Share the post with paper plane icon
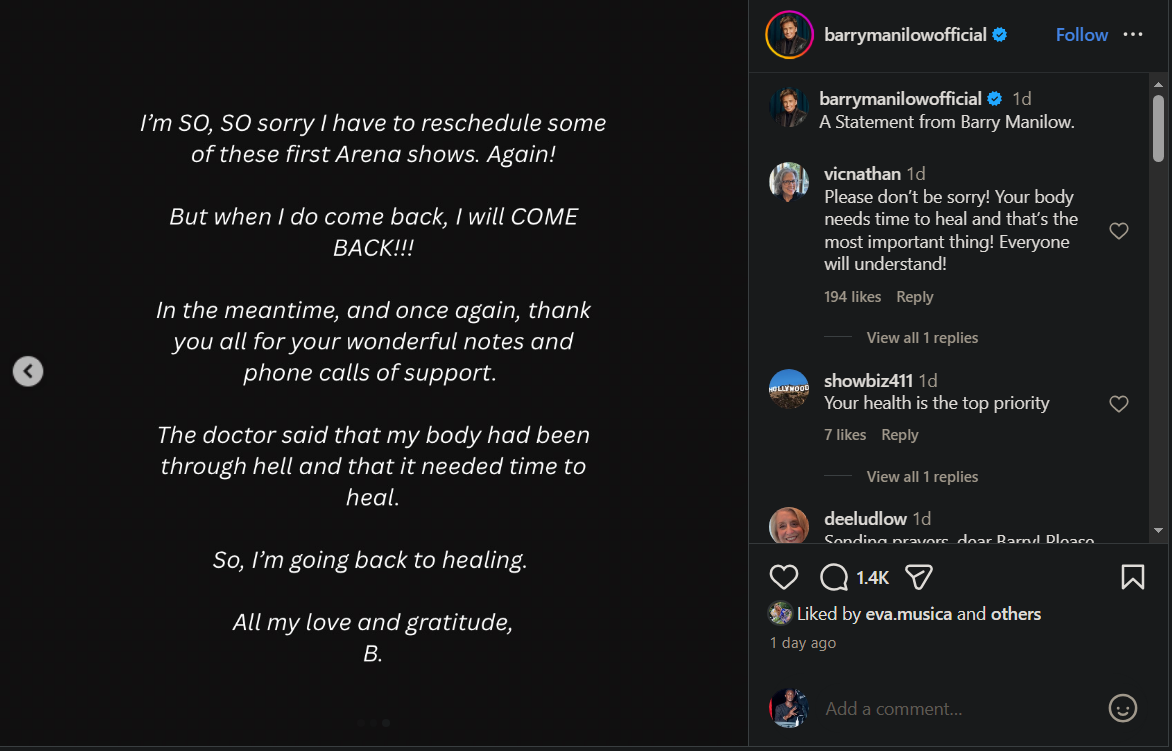Viewport: 1172px width, 751px height. 919,577
